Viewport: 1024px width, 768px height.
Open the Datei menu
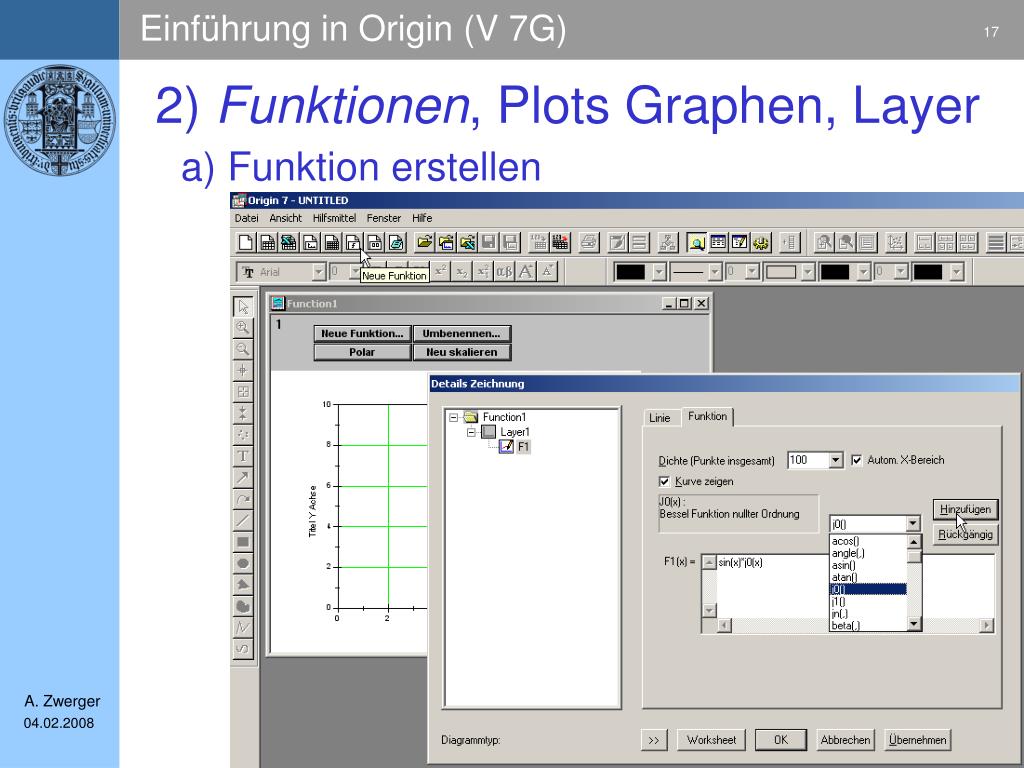(x=246, y=218)
